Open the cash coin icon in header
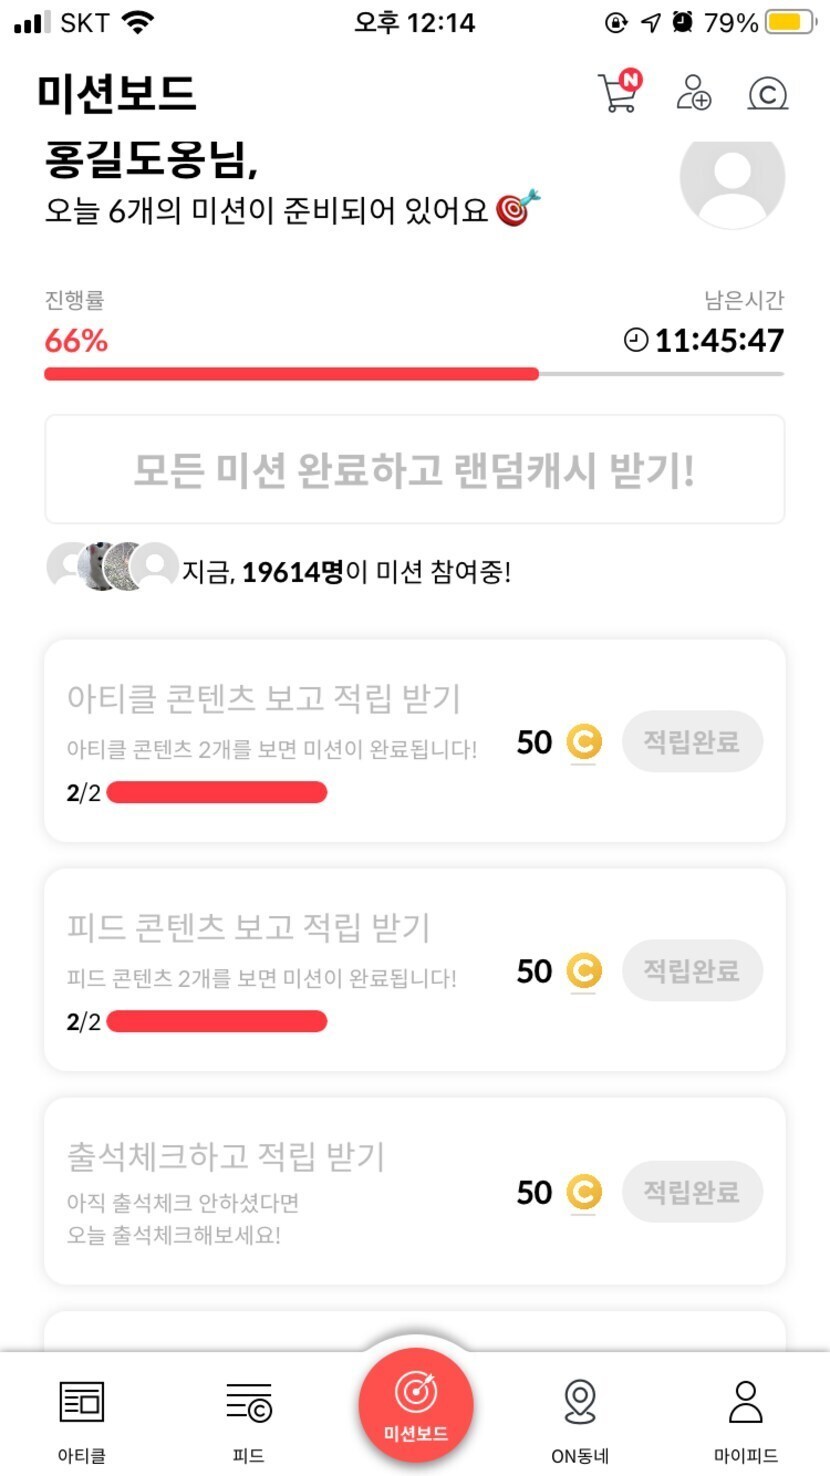Screen dimensions: 830x1476 click(x=767, y=94)
